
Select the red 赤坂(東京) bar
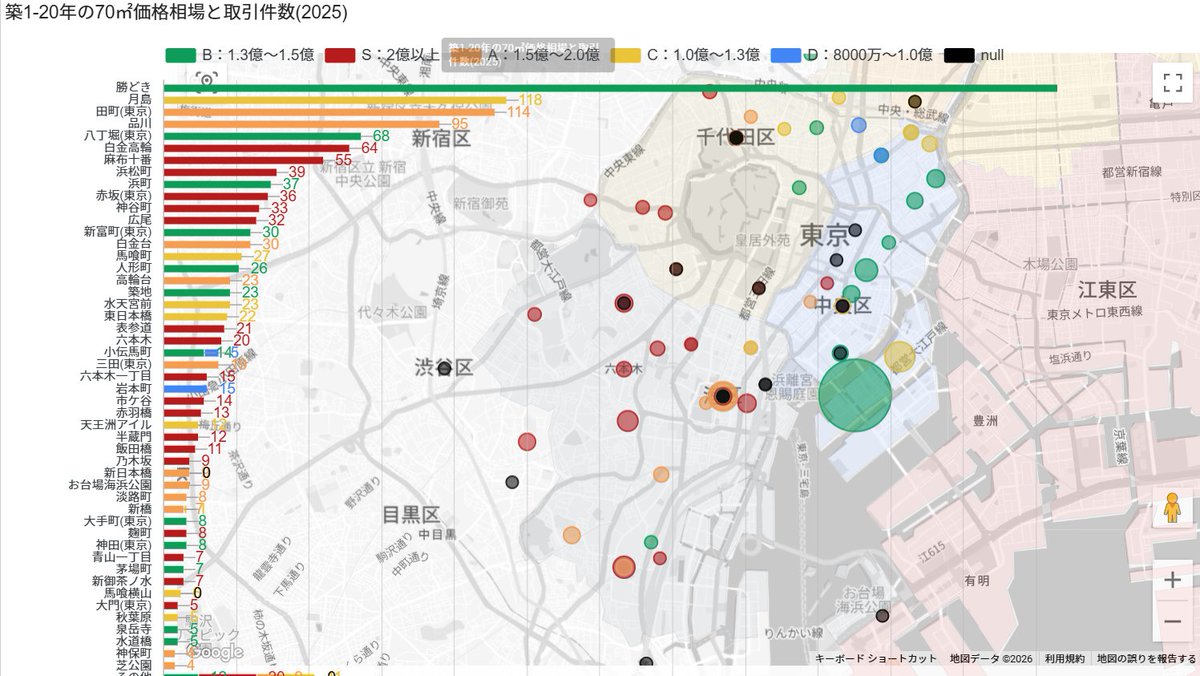point(216,196)
